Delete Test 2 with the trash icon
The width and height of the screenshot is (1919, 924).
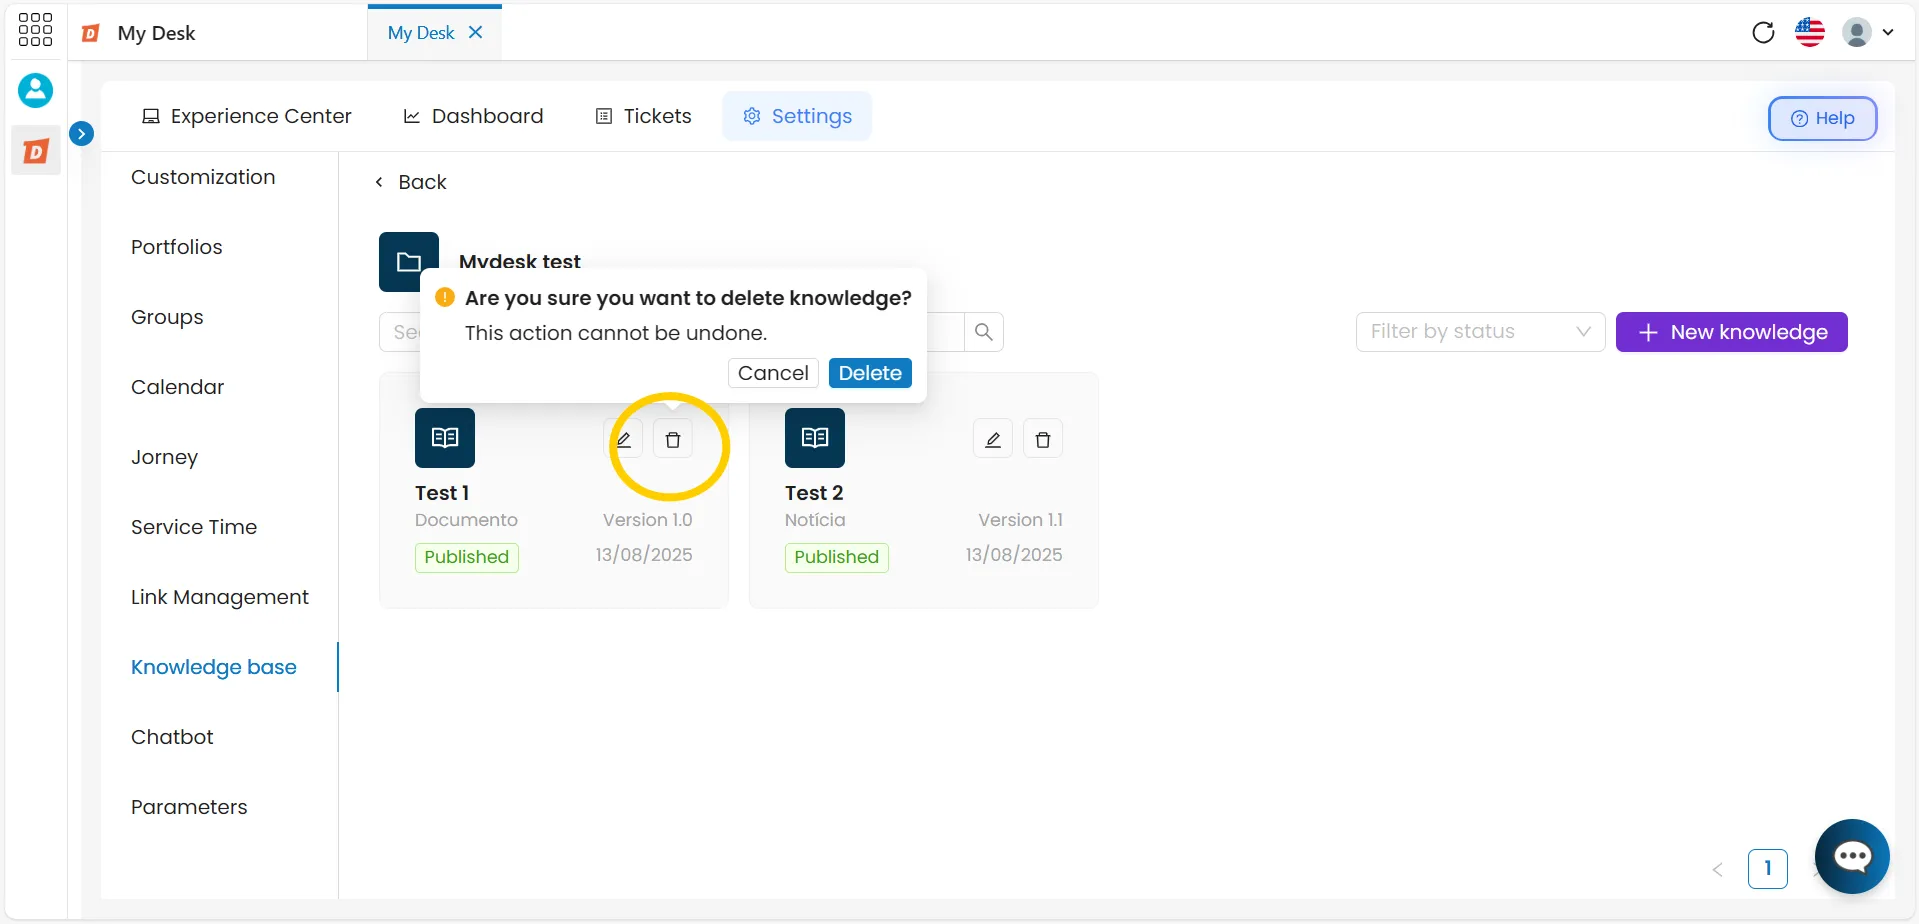[1043, 439]
